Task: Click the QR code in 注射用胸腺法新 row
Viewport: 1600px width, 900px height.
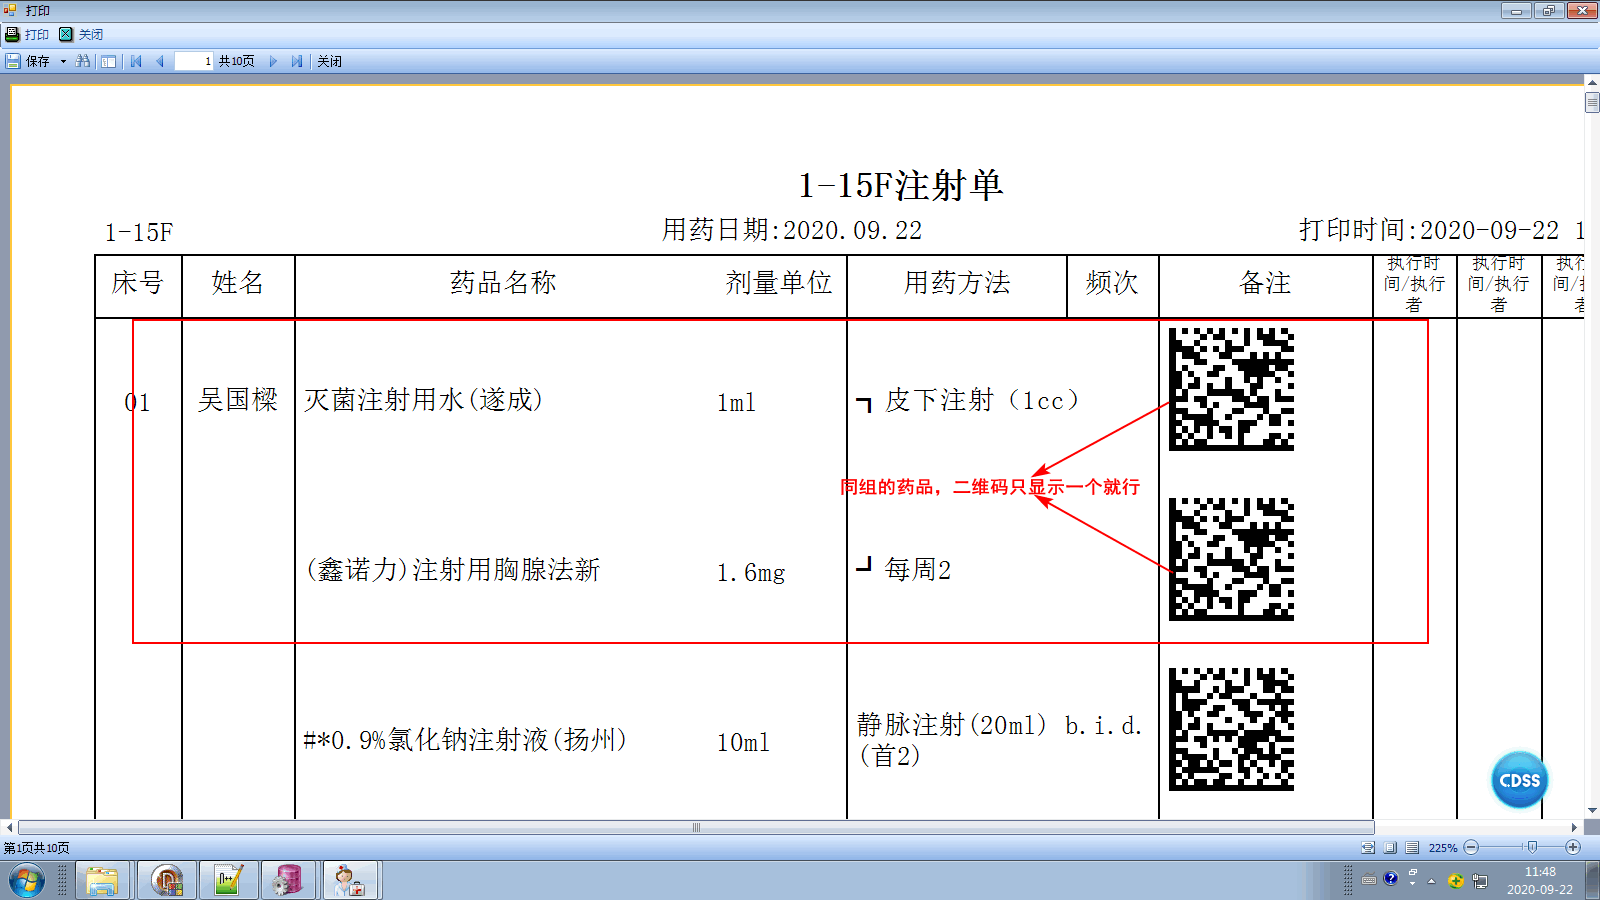Action: tap(1231, 559)
